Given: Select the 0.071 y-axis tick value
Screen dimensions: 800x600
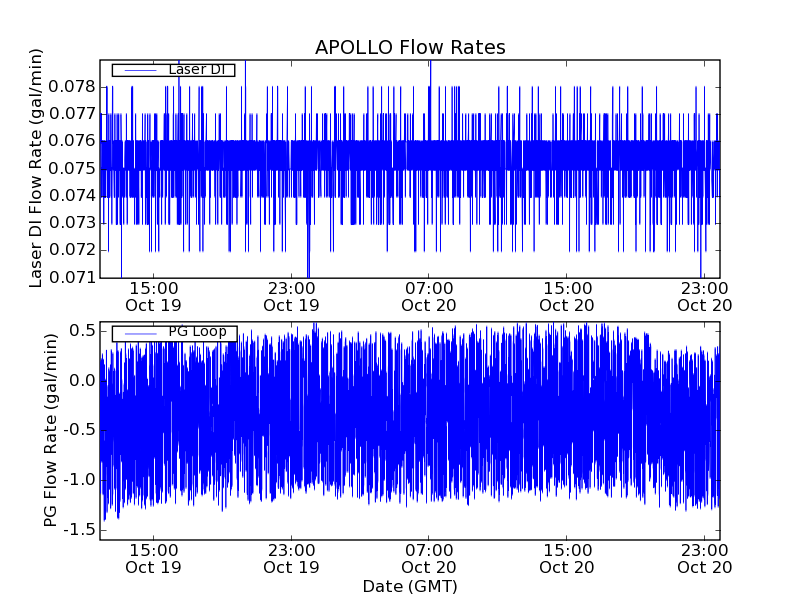Looking at the screenshot, I should (72, 277).
